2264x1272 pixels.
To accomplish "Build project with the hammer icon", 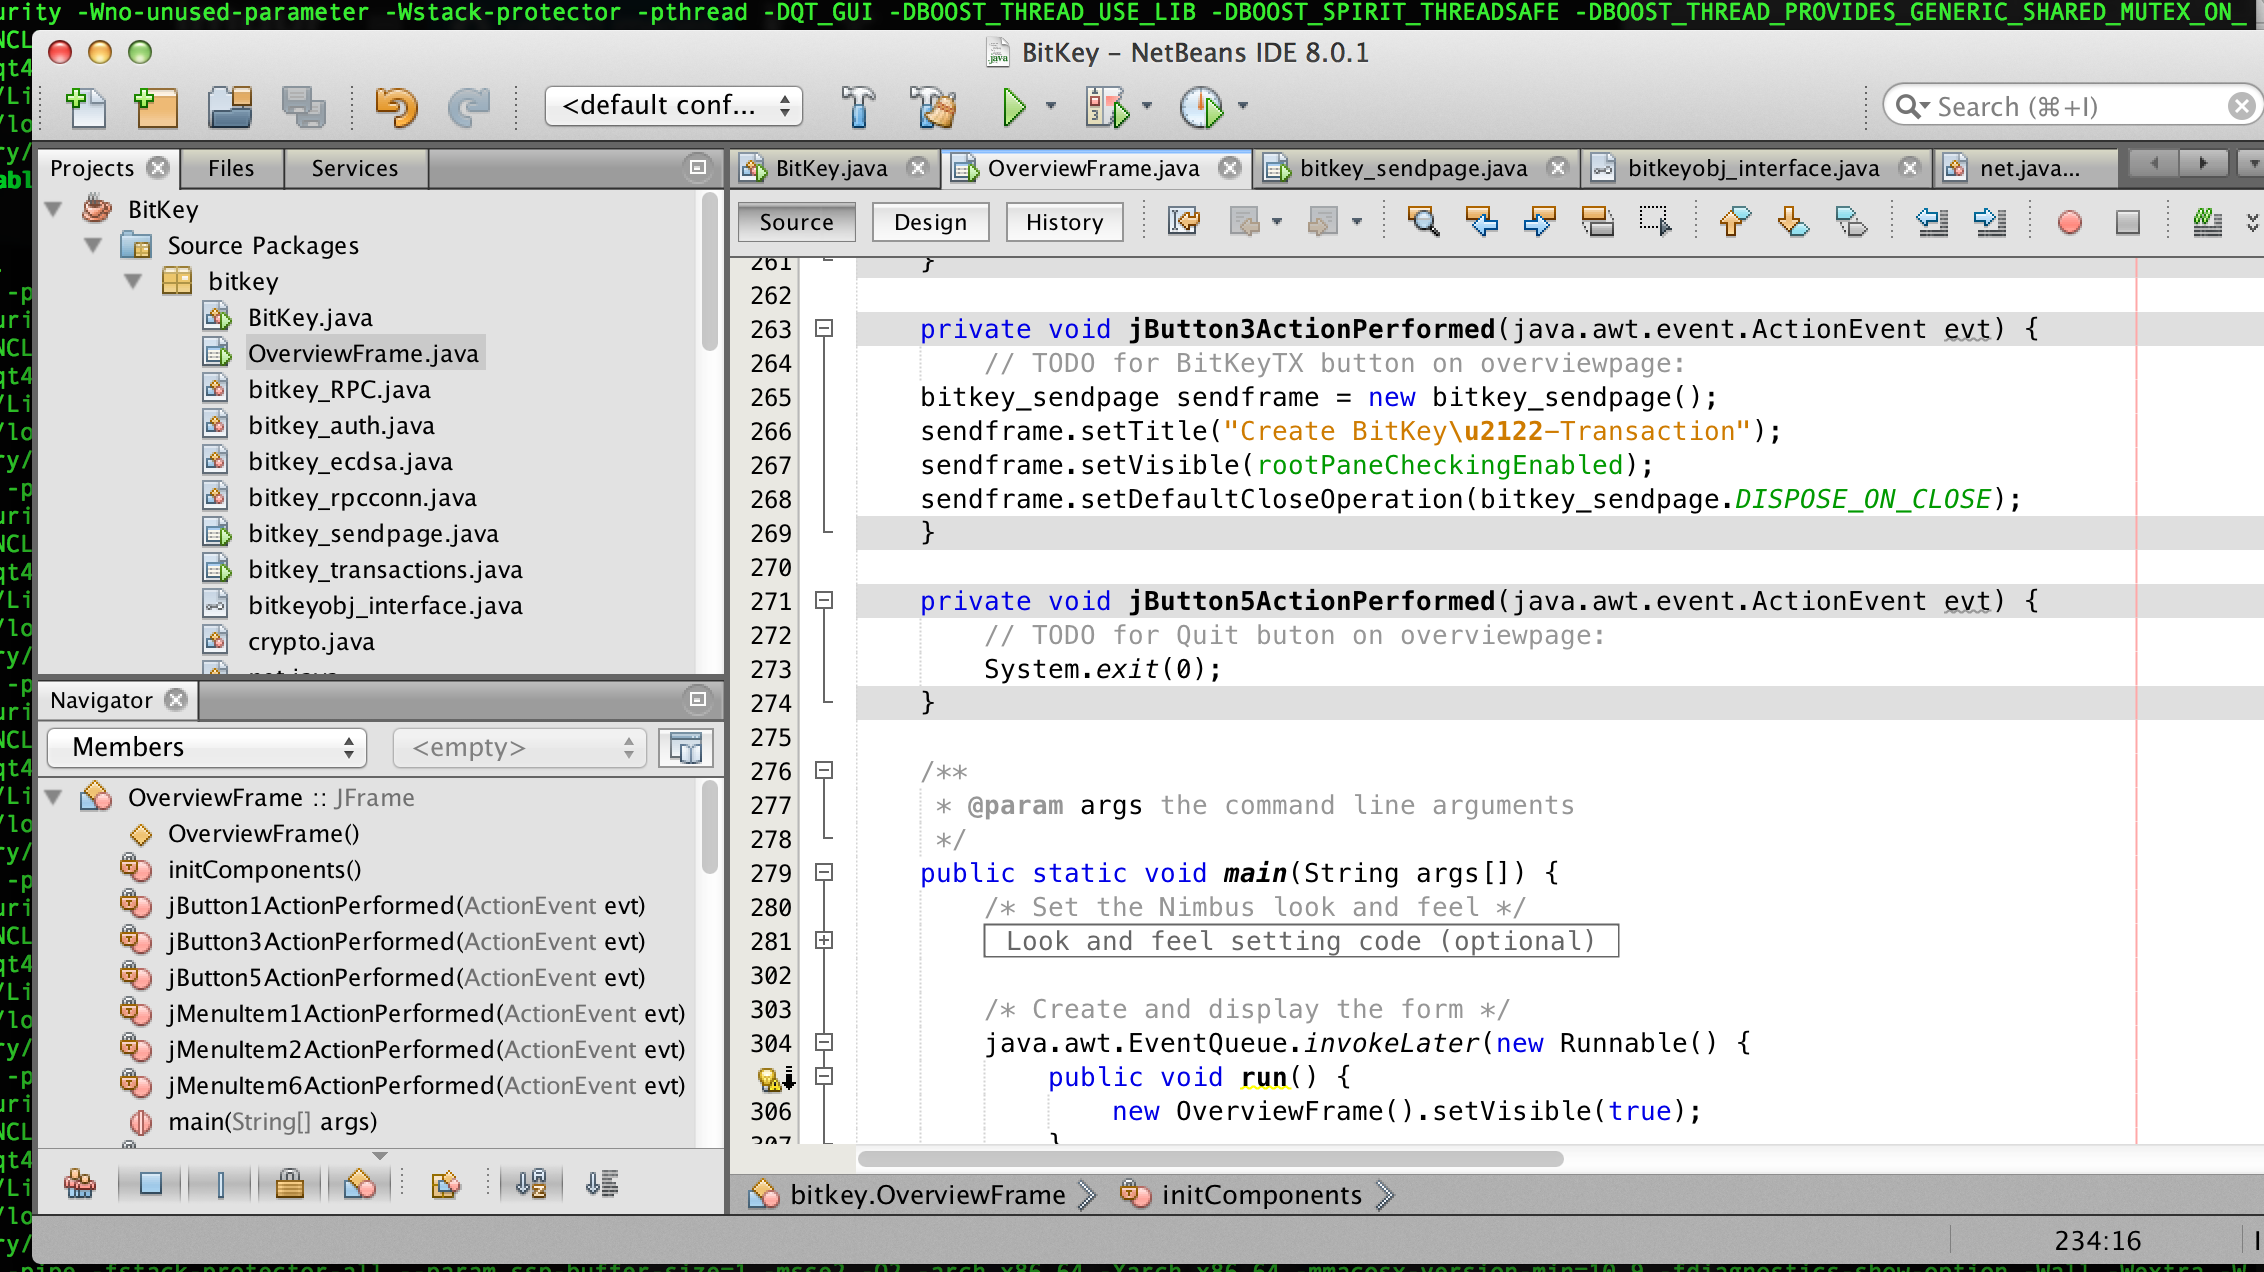I will click(857, 107).
